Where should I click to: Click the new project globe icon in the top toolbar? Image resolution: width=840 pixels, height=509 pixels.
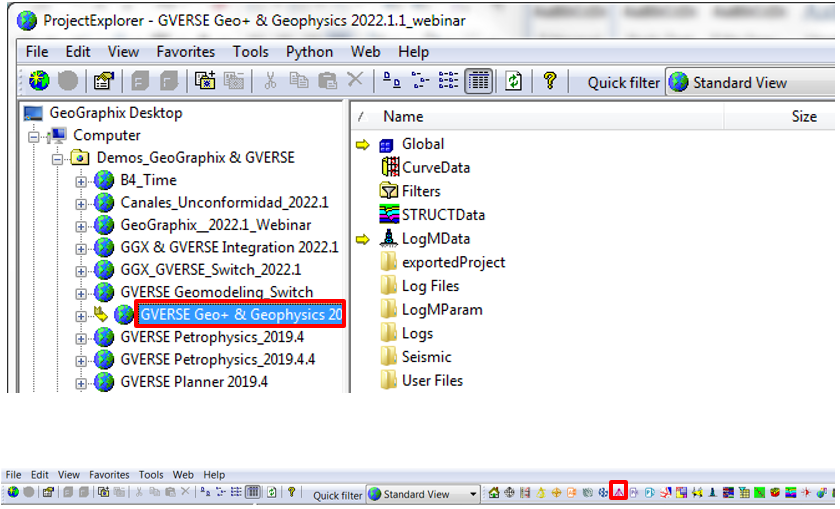(x=39, y=81)
